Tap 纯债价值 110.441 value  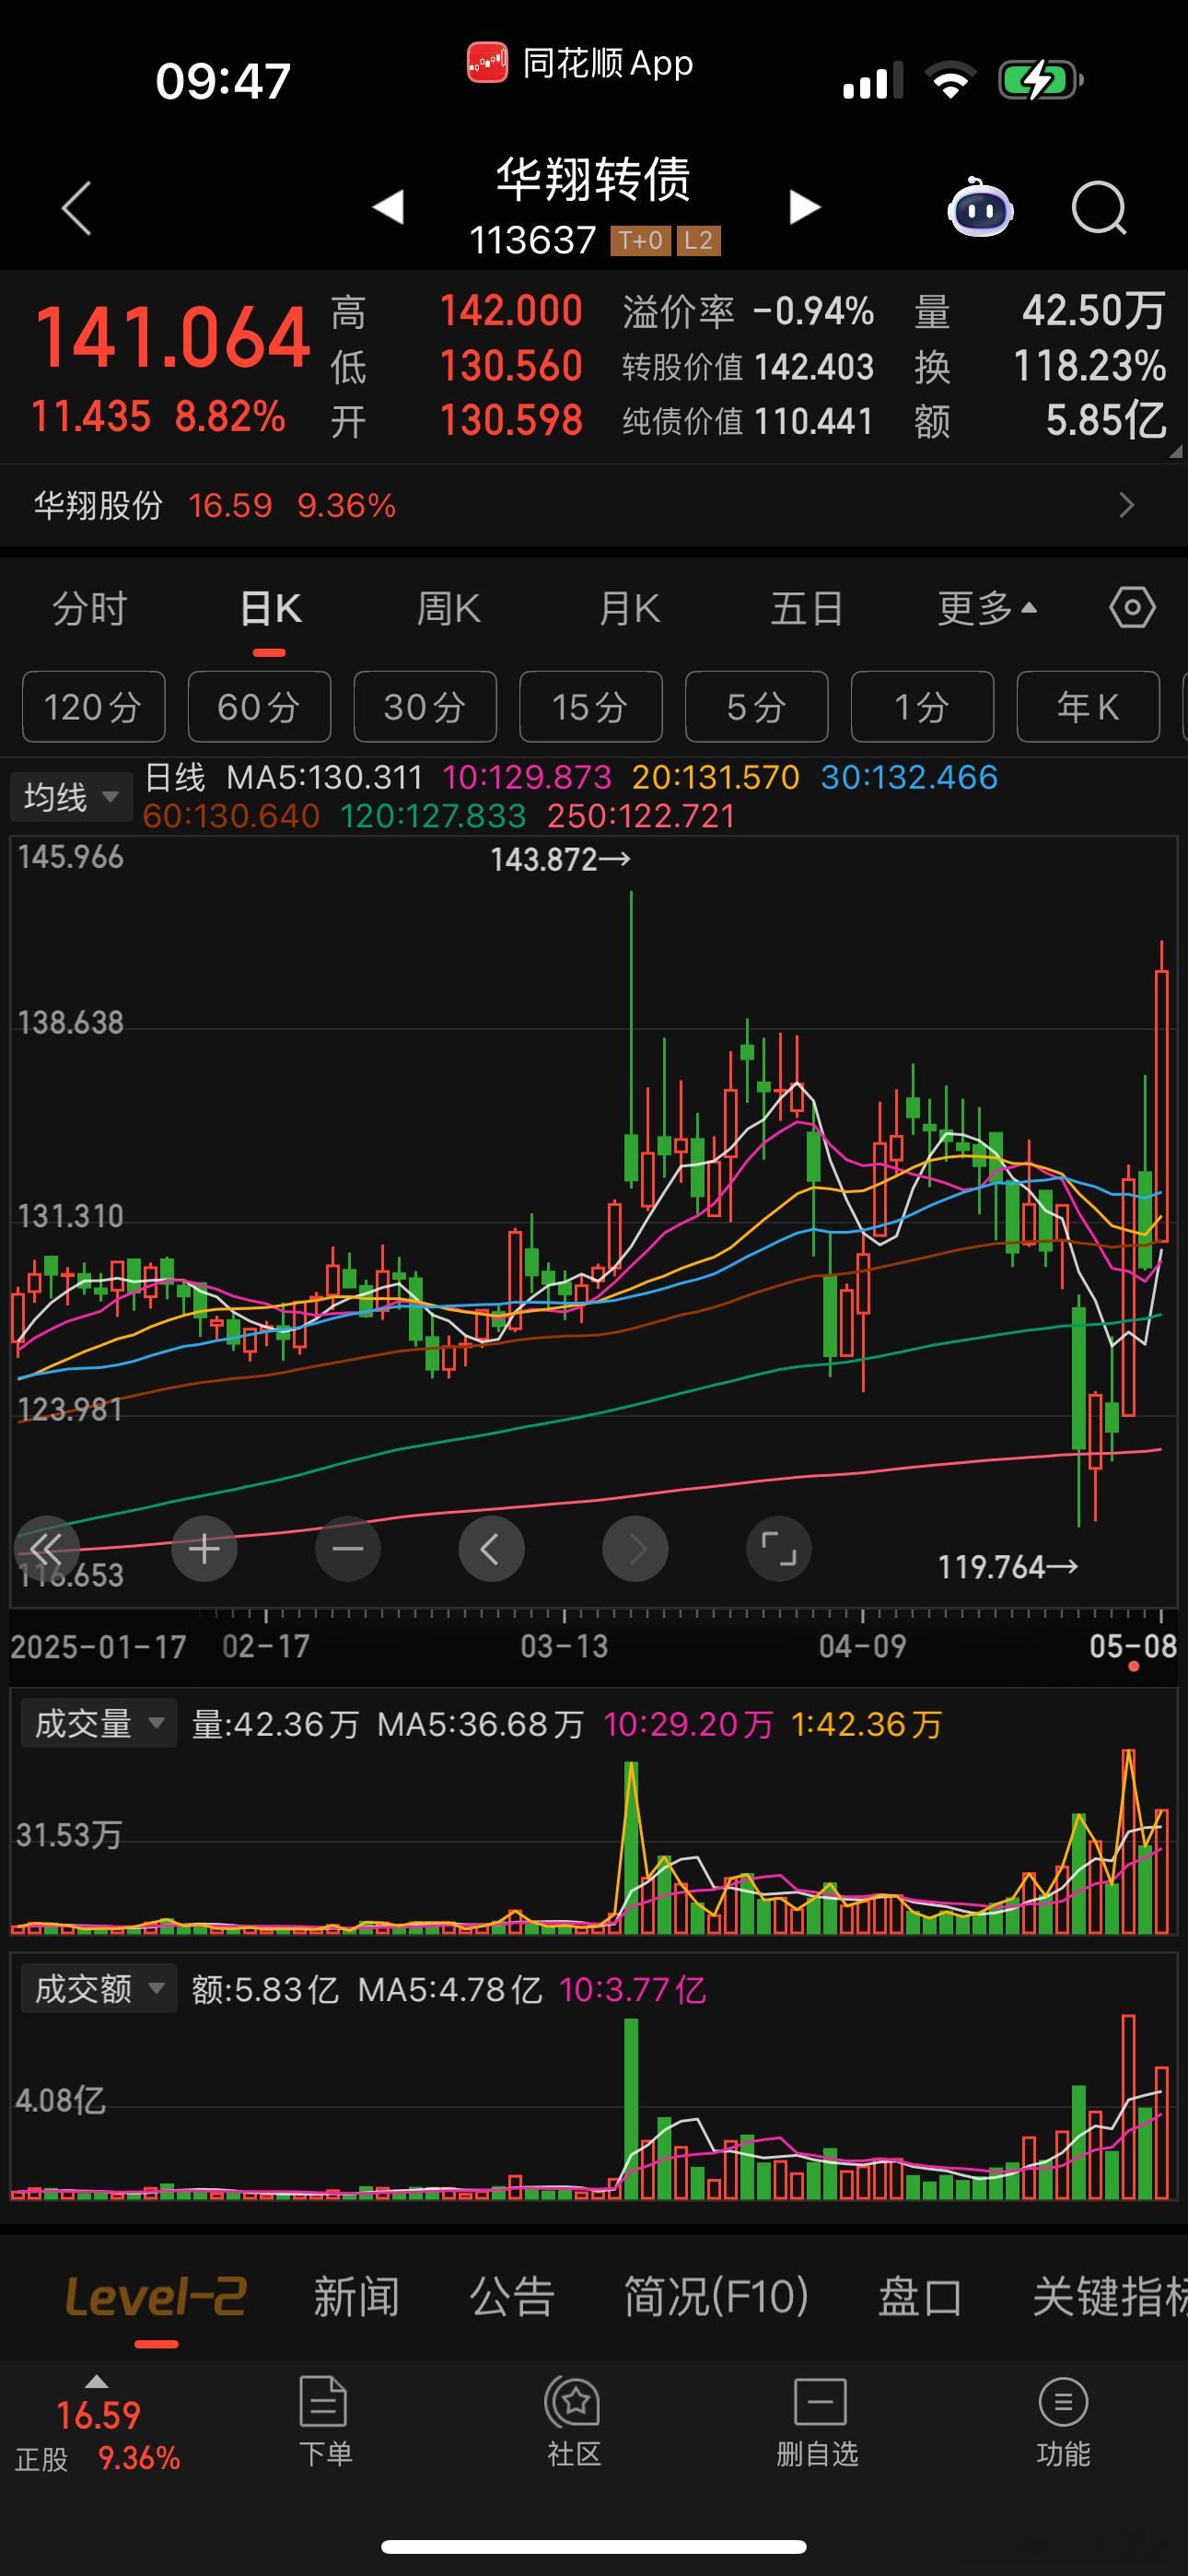point(813,421)
